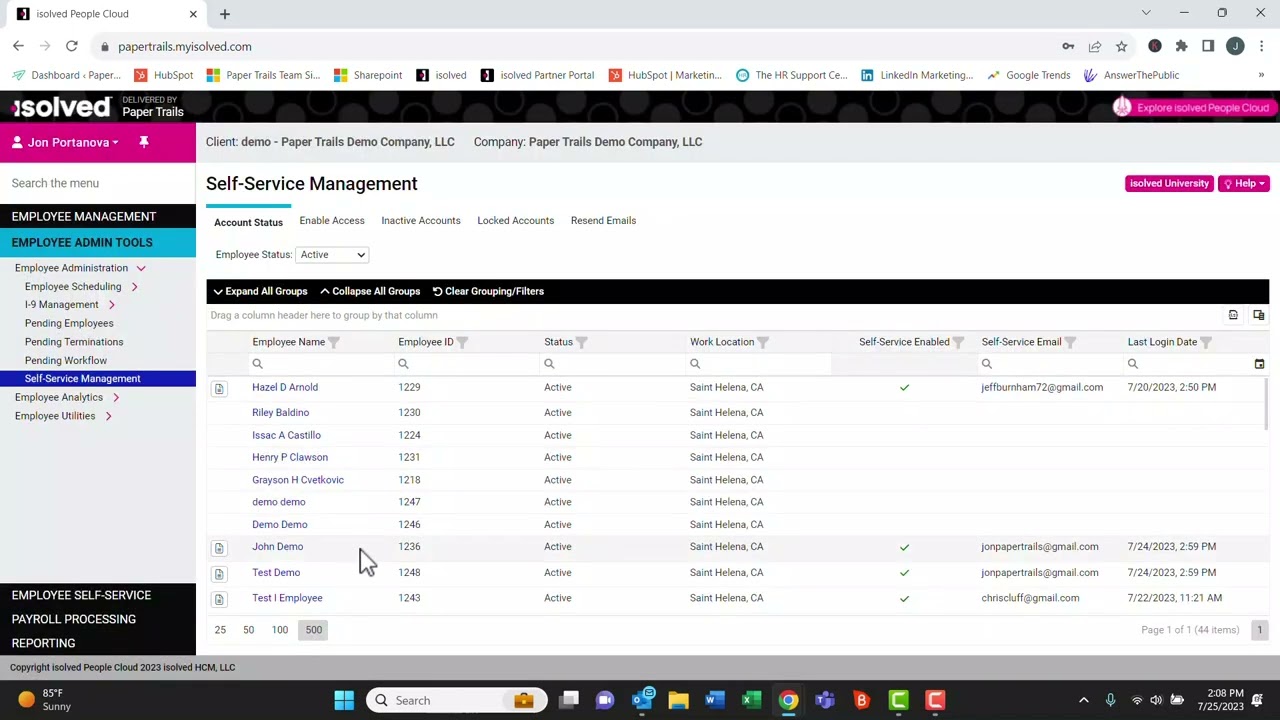Click the Work Location column filter icon
1280x720 pixels.
pyautogui.click(x=763, y=342)
